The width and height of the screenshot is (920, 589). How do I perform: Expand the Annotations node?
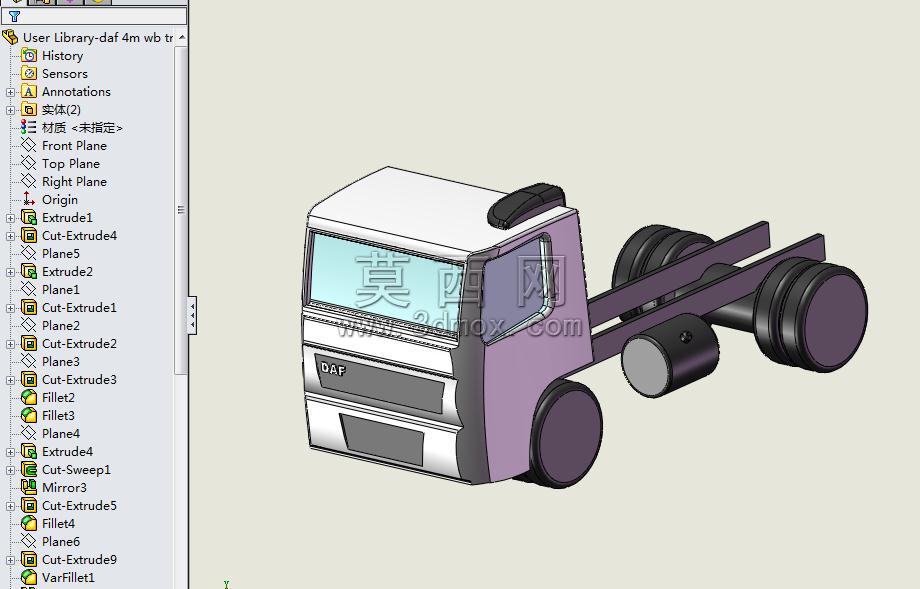(x=11, y=92)
